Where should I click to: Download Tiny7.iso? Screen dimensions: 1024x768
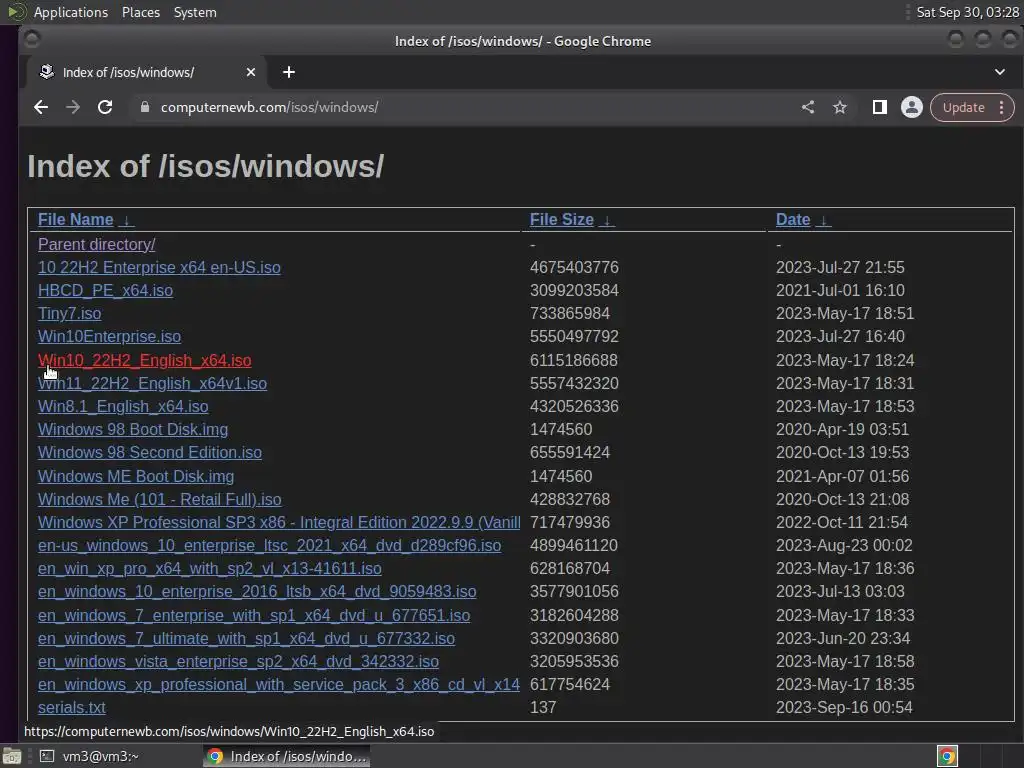69,313
